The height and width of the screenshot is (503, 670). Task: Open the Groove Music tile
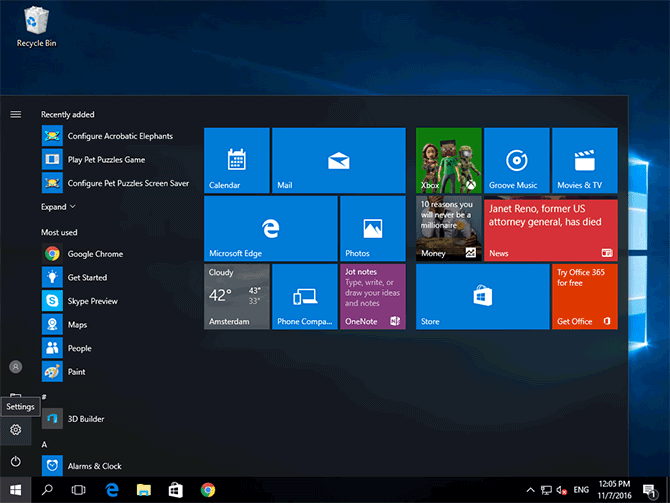[x=517, y=160]
